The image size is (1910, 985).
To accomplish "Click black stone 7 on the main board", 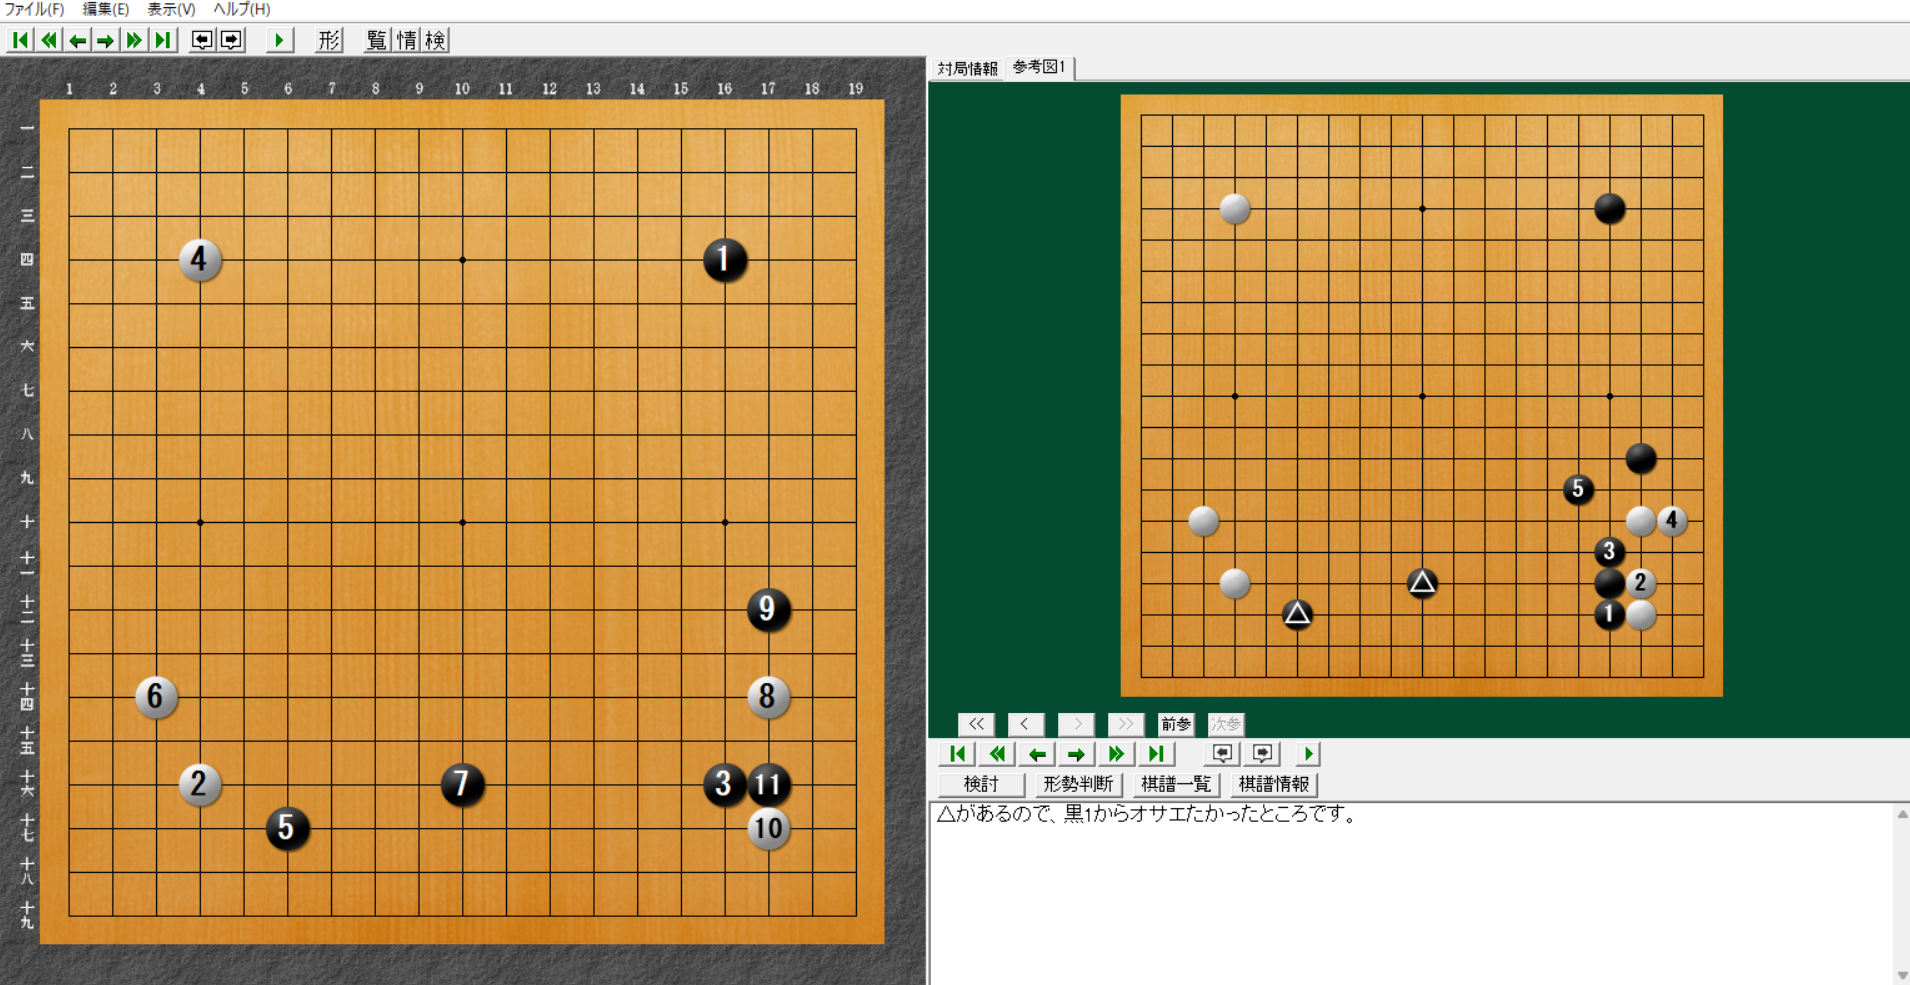I will [x=462, y=784].
